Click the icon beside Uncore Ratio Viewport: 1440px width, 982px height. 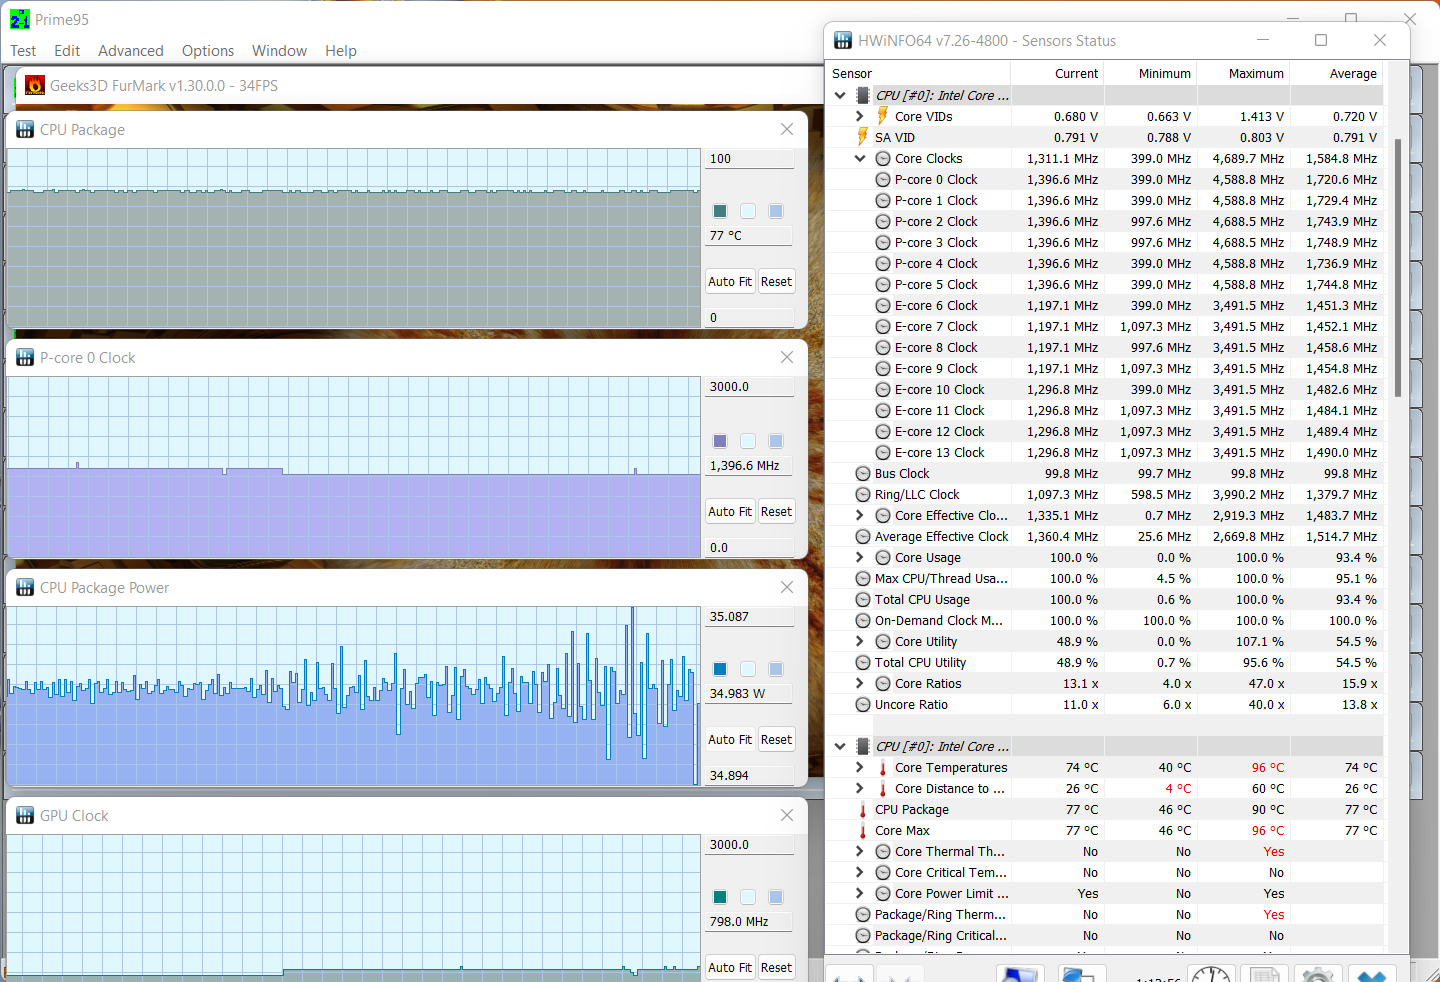click(x=863, y=705)
